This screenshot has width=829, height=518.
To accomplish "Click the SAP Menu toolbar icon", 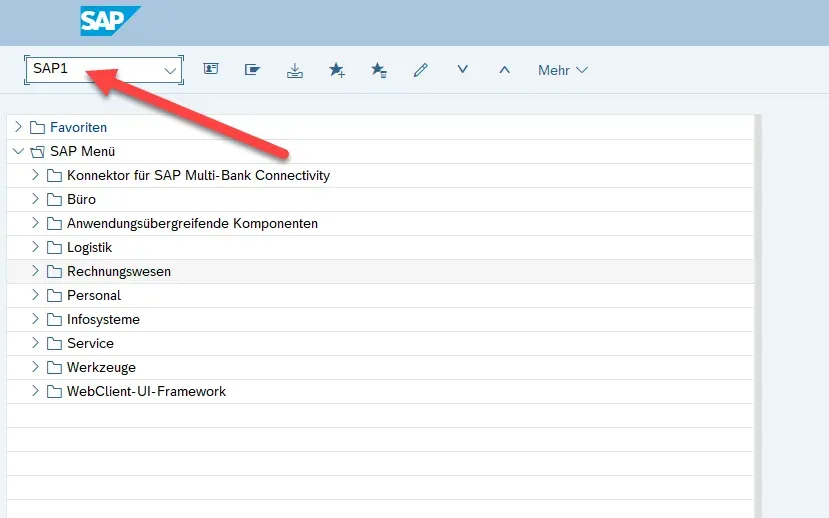I will pyautogui.click(x=253, y=70).
